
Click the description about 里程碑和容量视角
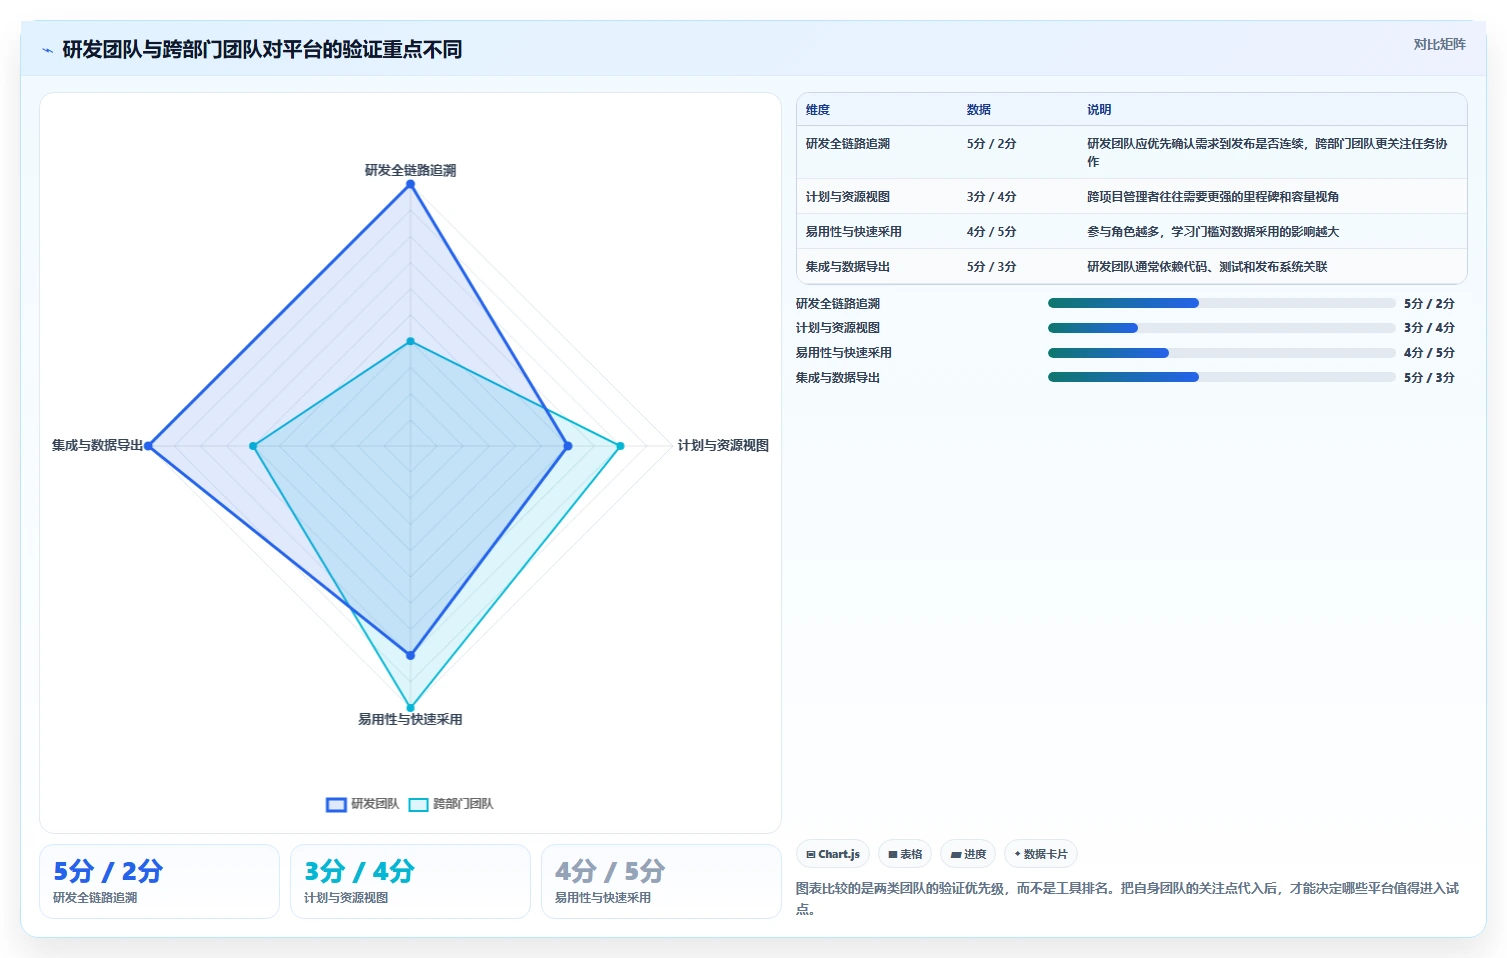(x=1213, y=197)
